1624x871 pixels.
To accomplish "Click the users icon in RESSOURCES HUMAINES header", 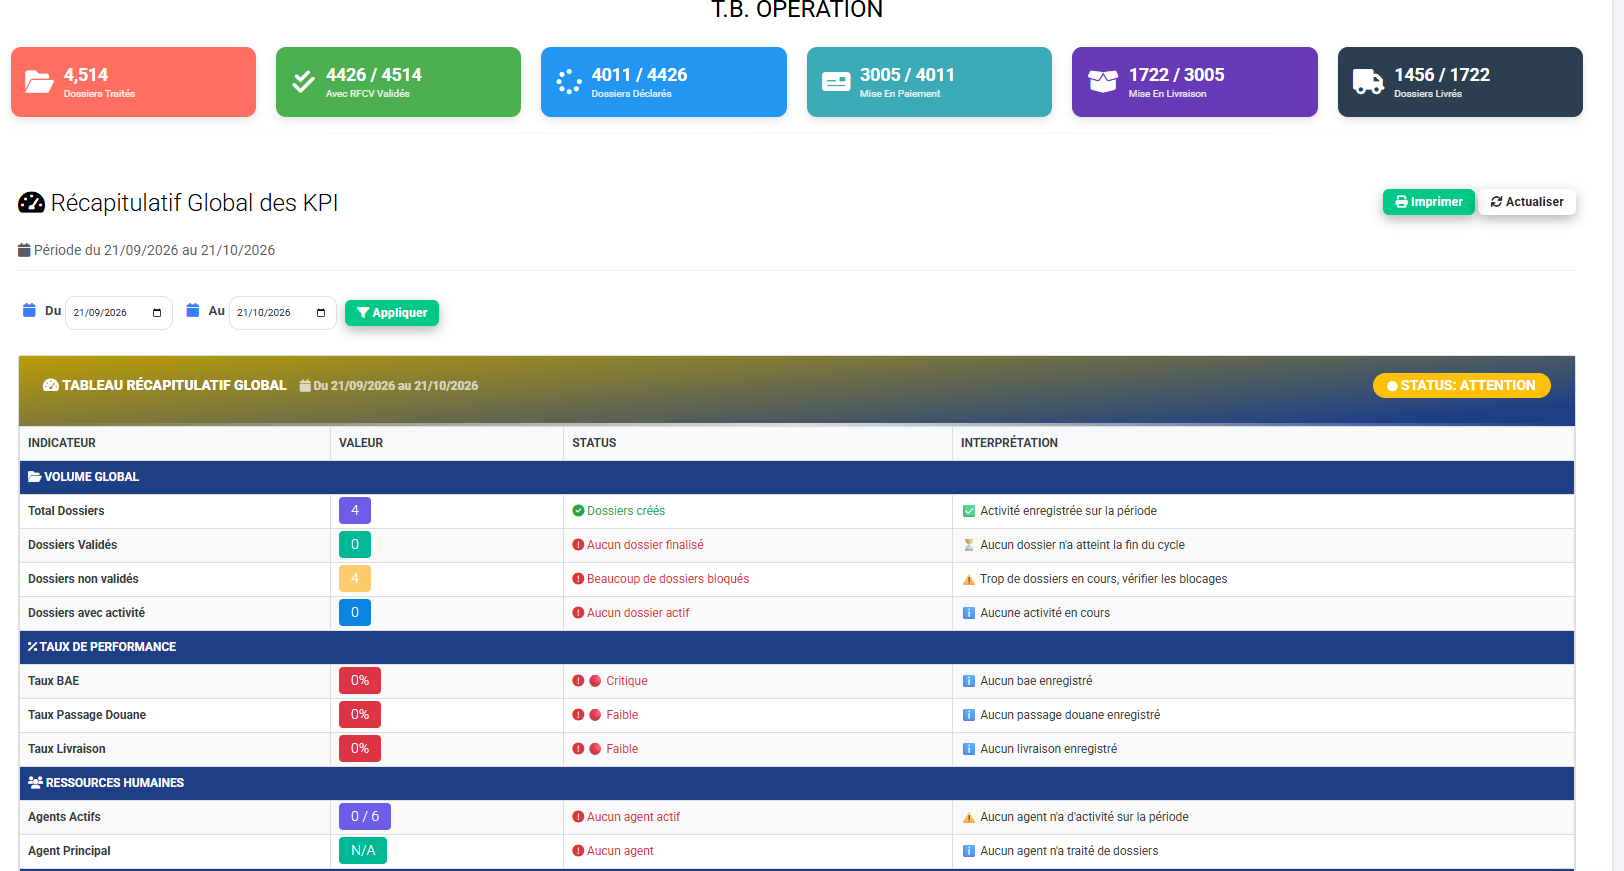I will 35,783.
